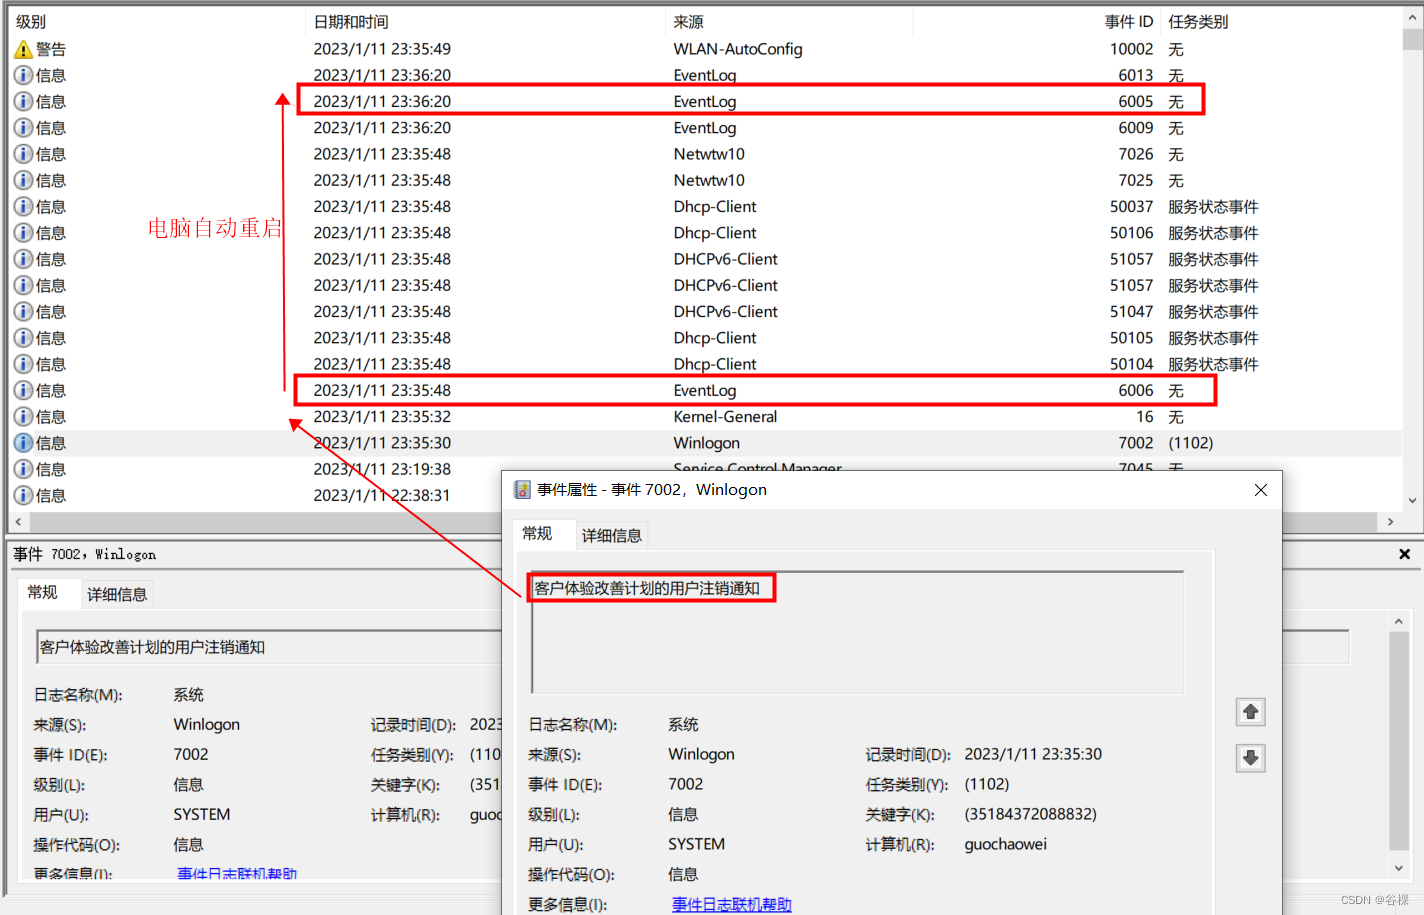Image resolution: width=1424 pixels, height=915 pixels.
Task: Click the info icon on the Dhcp-Client 50037 row
Action: click(x=23, y=206)
